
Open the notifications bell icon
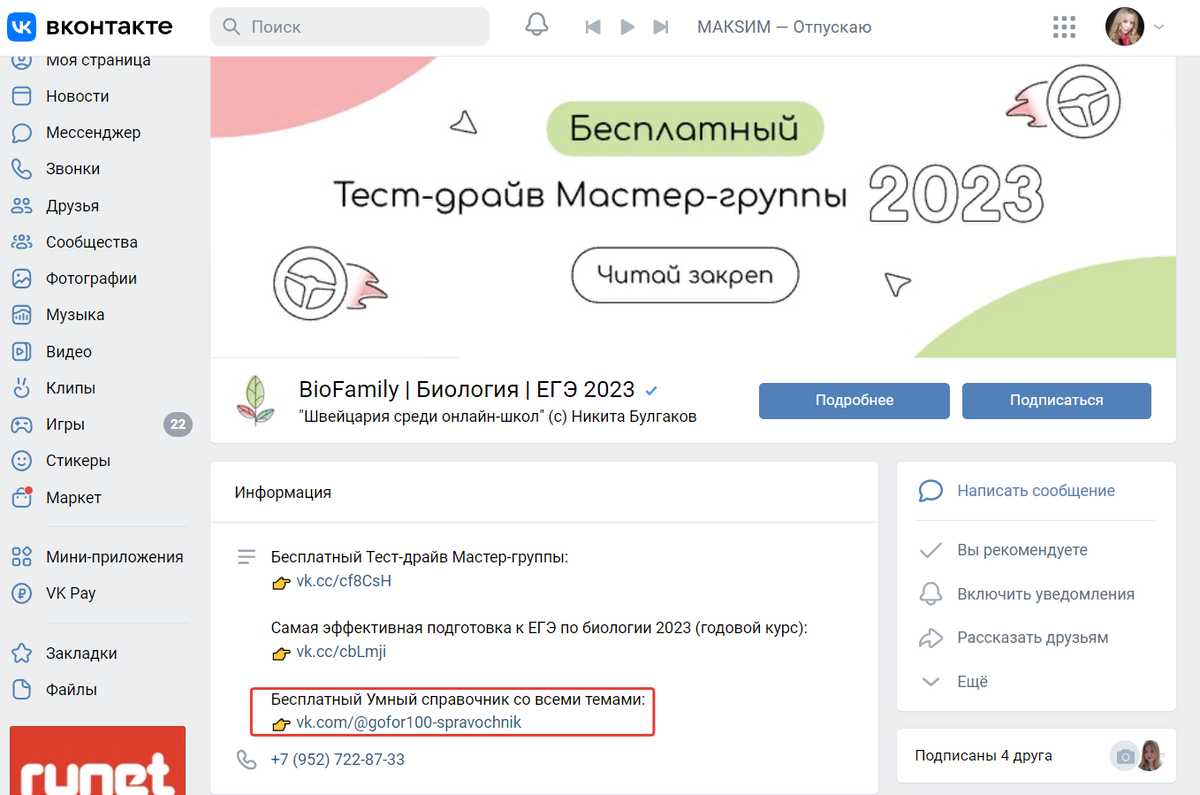[x=537, y=27]
